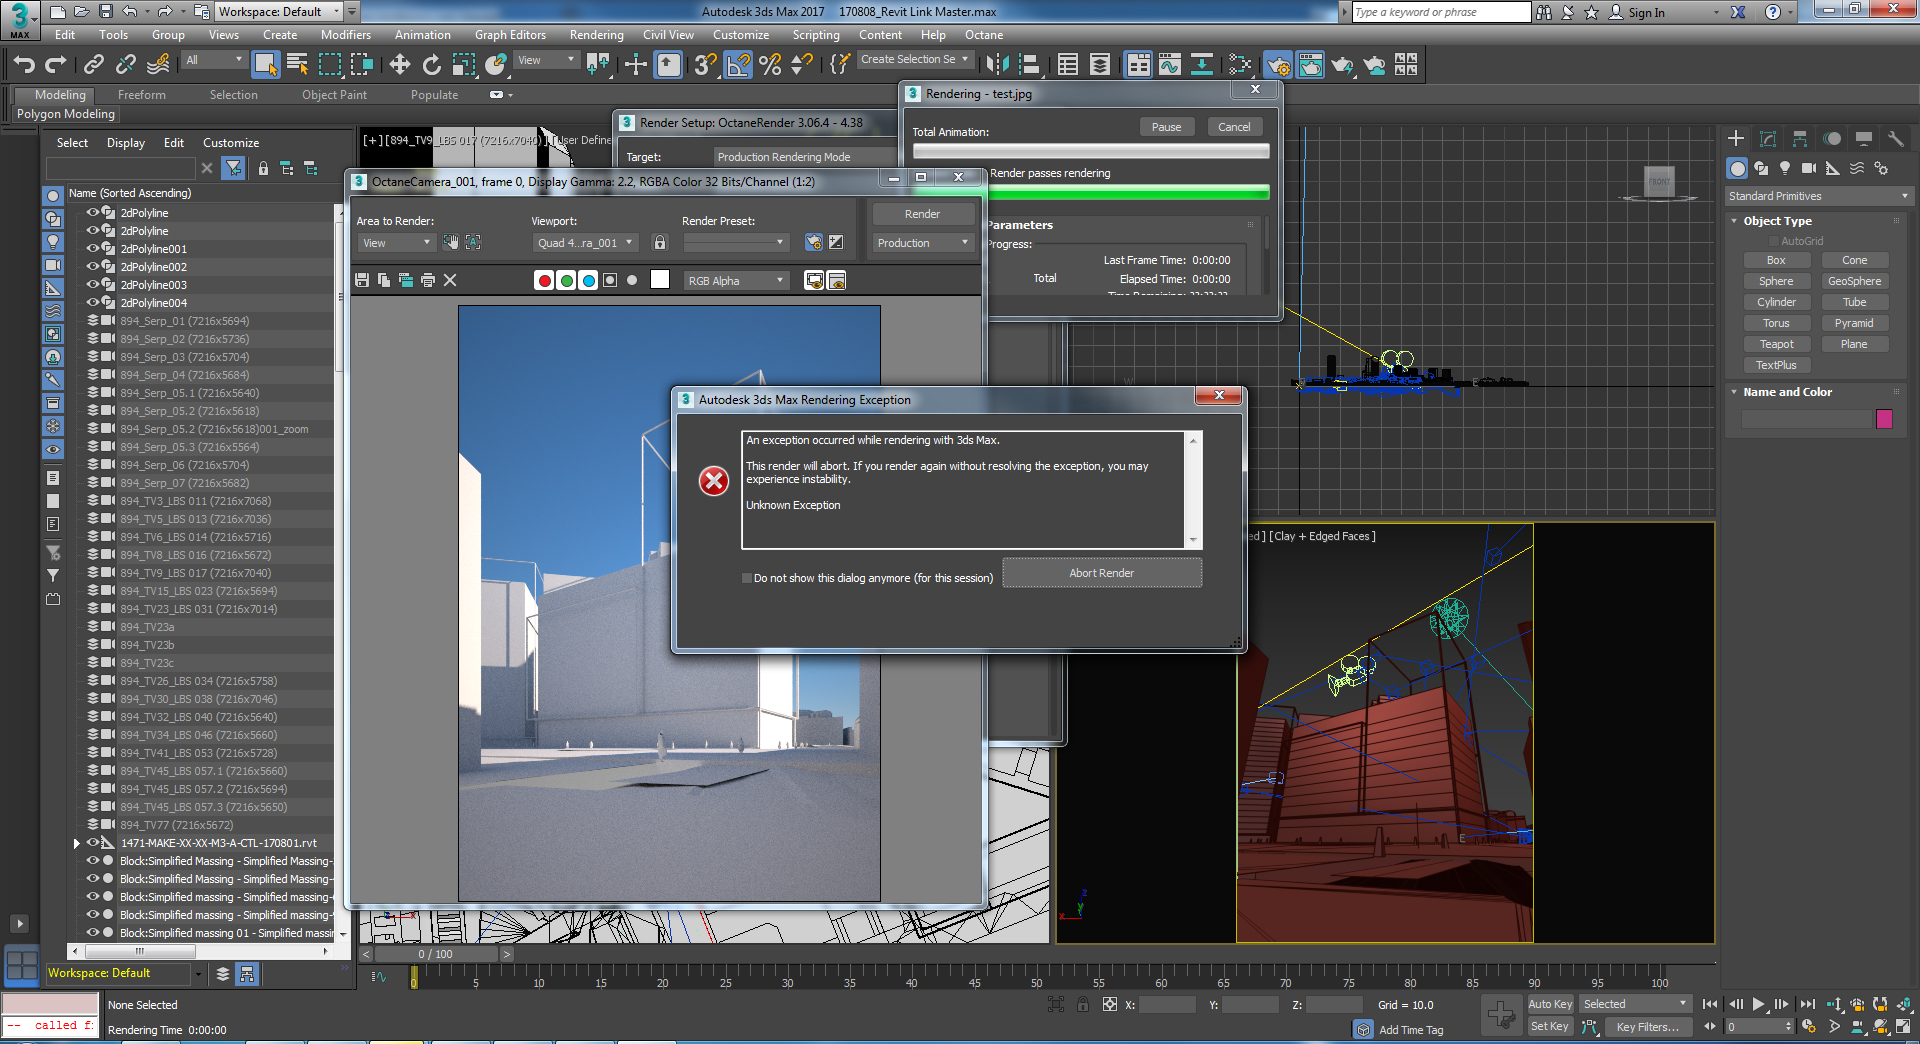Open the Octane menu

pyautogui.click(x=984, y=35)
